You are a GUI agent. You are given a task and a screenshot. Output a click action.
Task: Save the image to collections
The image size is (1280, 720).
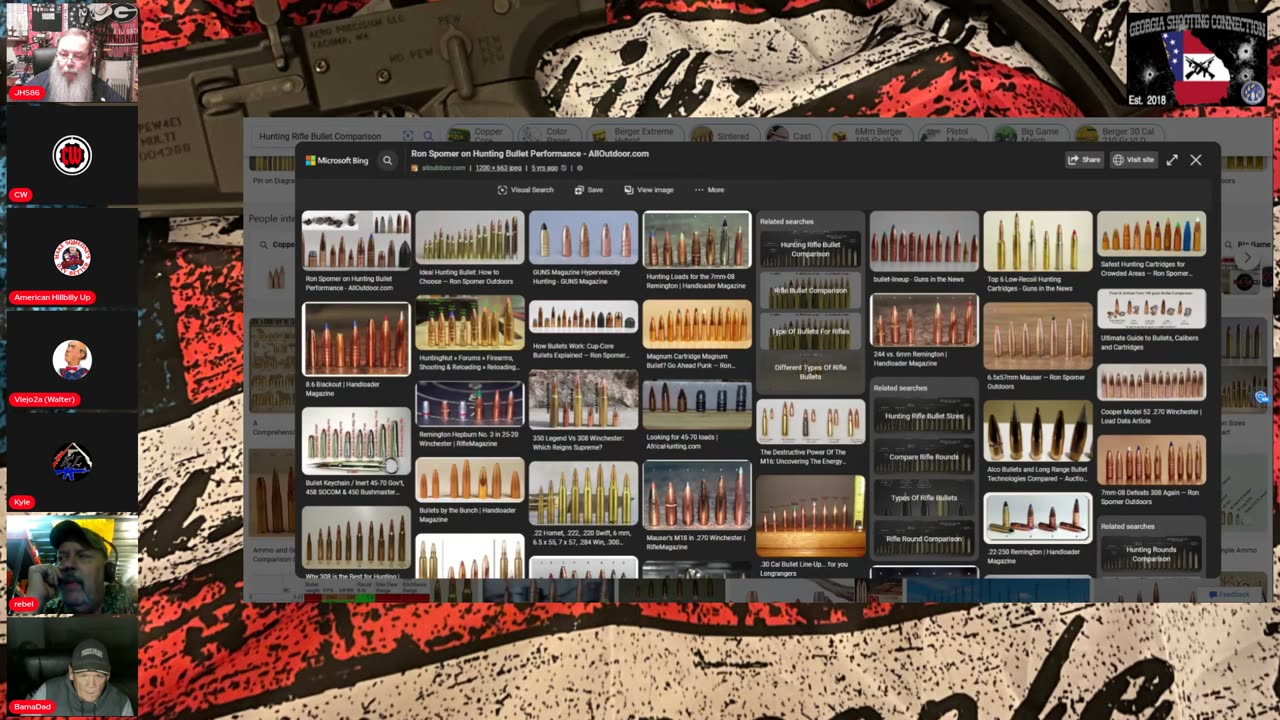pyautogui.click(x=589, y=190)
